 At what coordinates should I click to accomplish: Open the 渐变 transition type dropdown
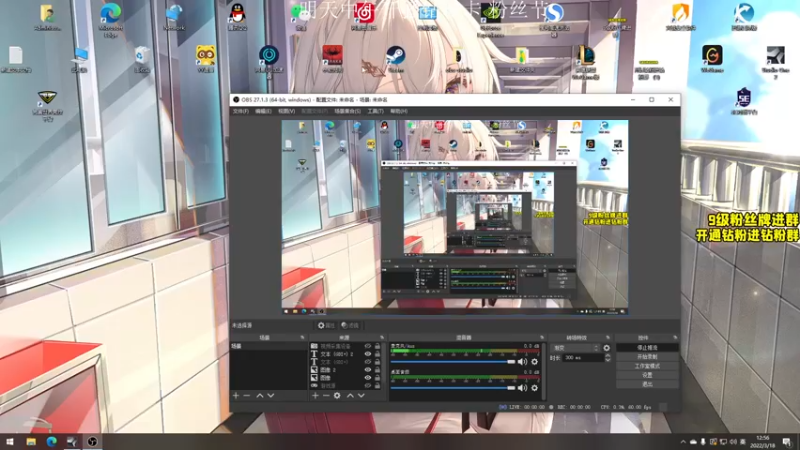tap(575, 348)
